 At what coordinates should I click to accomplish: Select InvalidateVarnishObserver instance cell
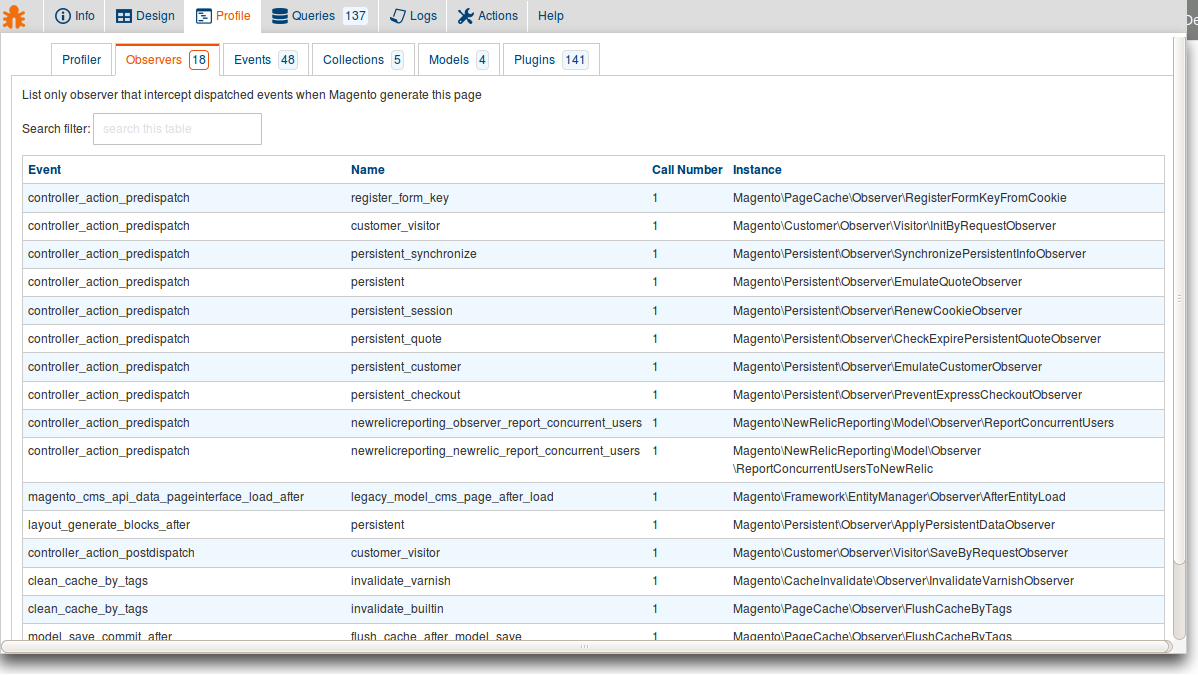903,581
